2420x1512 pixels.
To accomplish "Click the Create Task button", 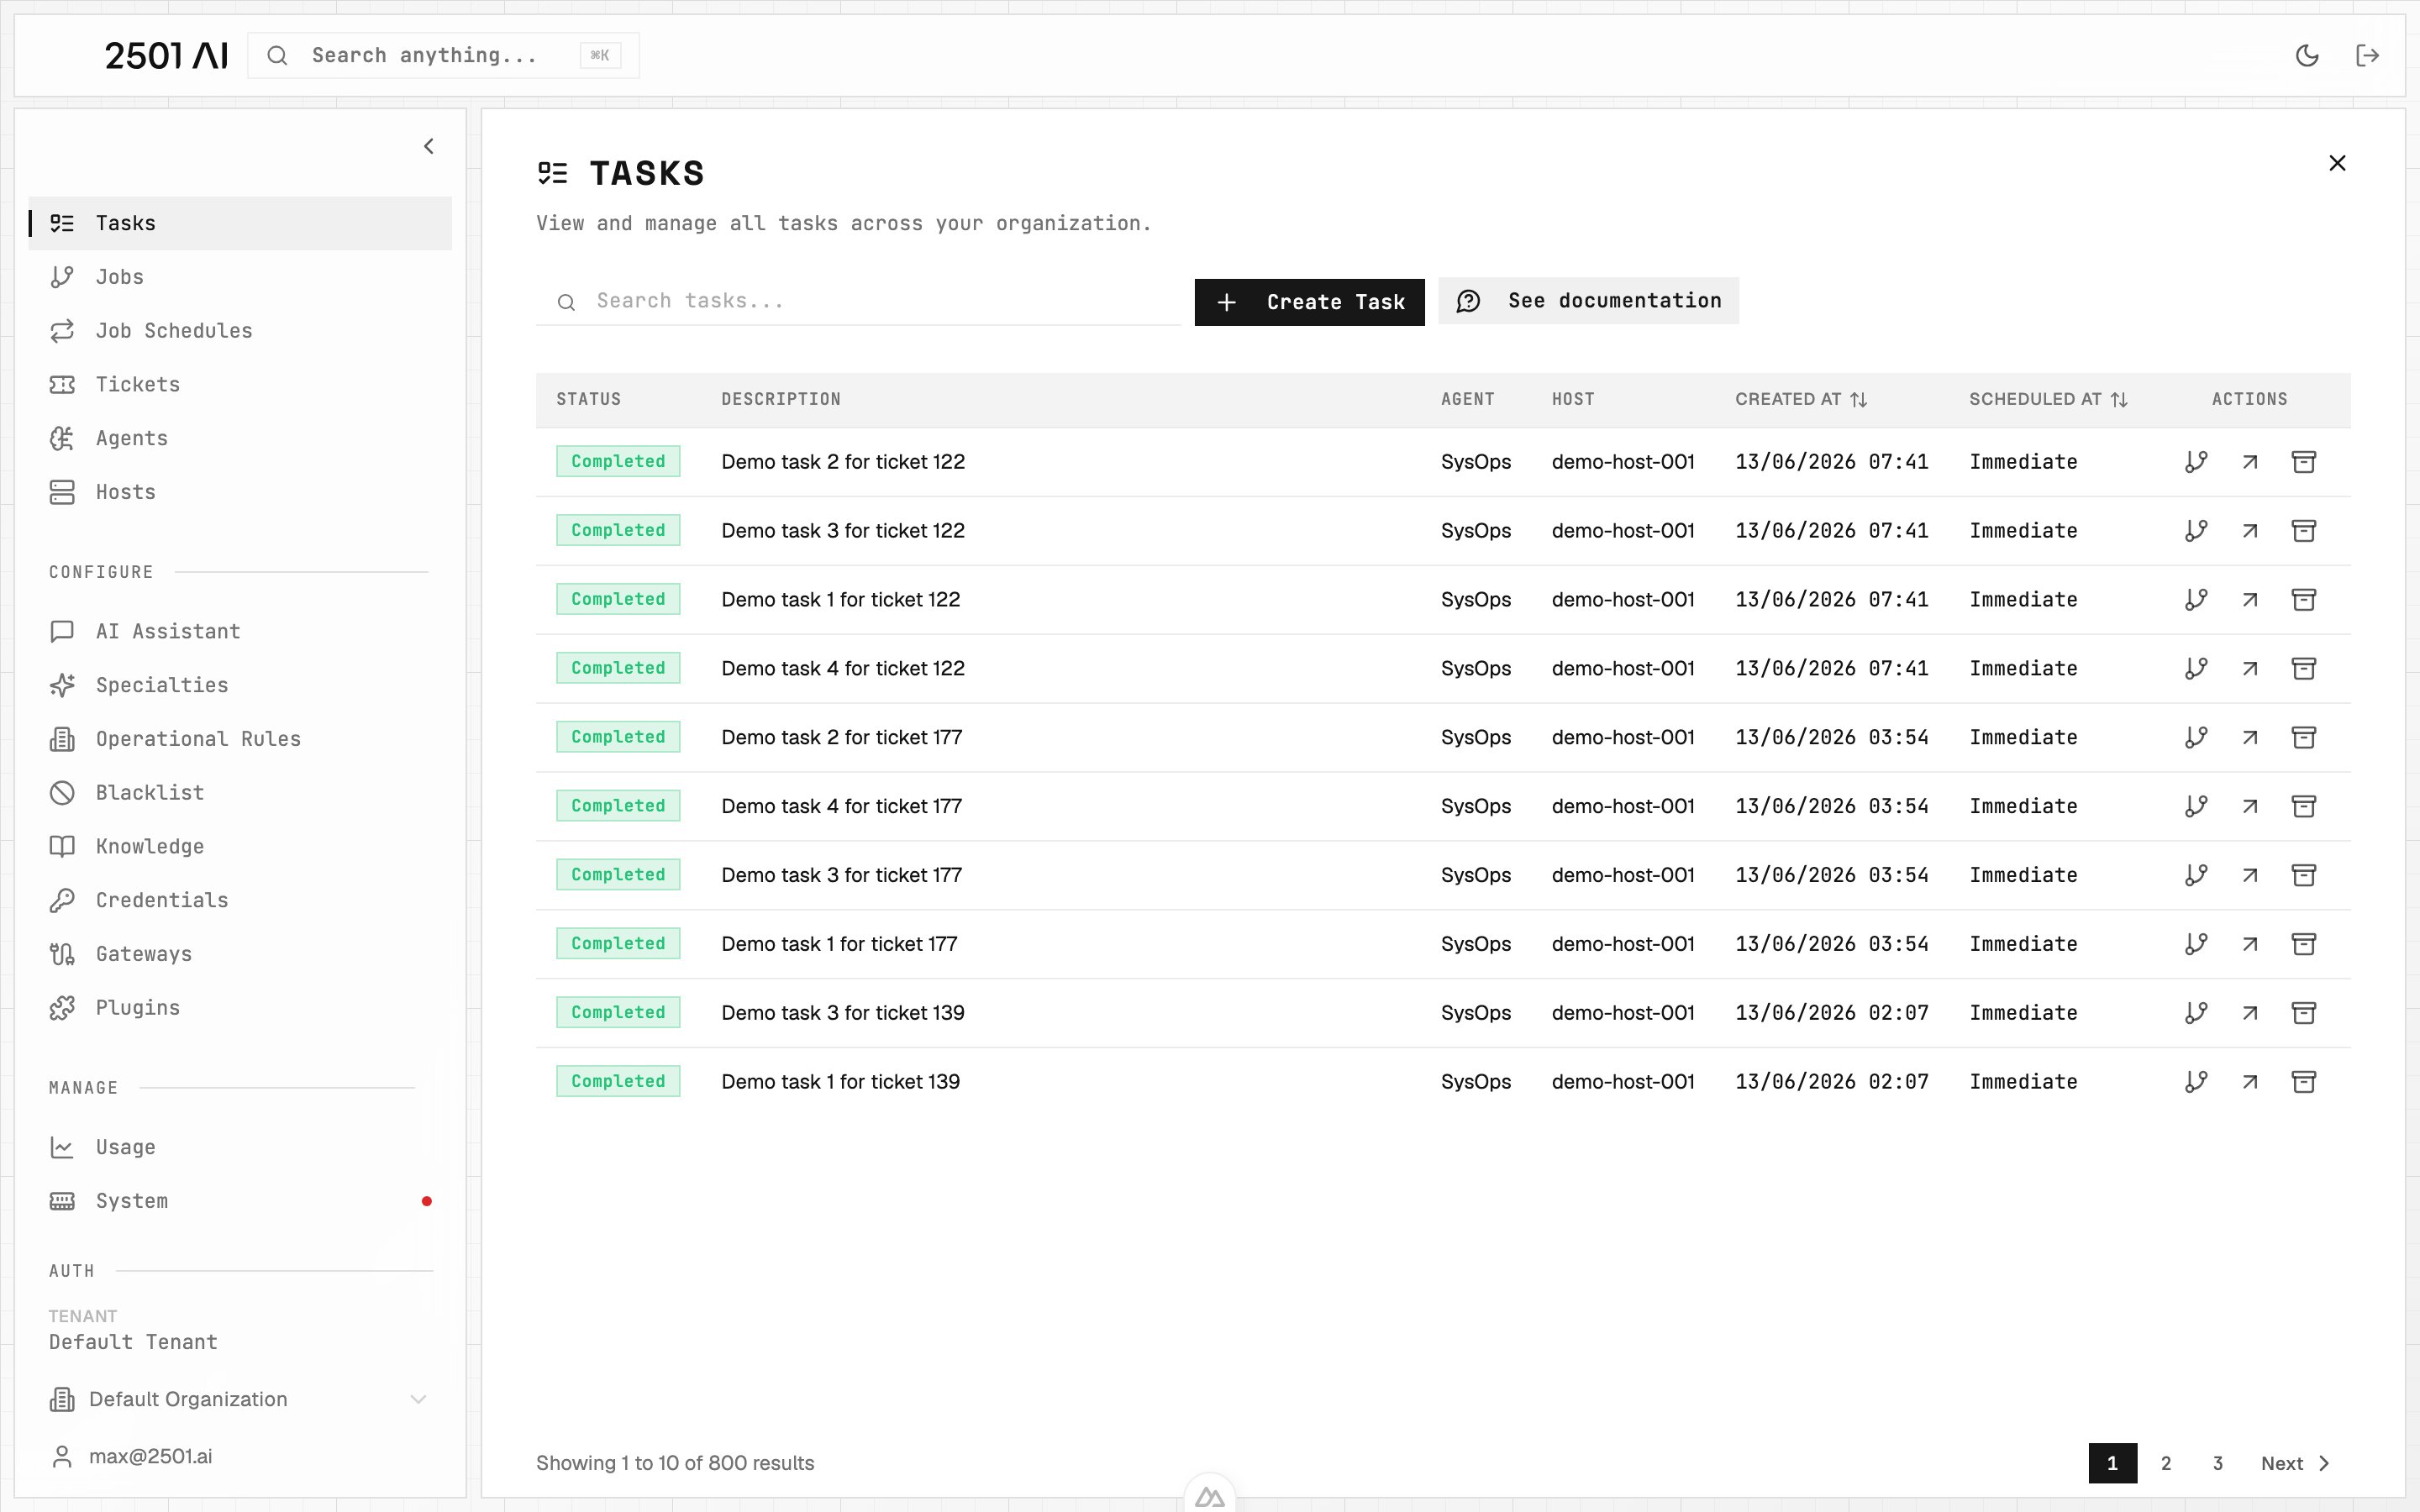I will (1309, 302).
